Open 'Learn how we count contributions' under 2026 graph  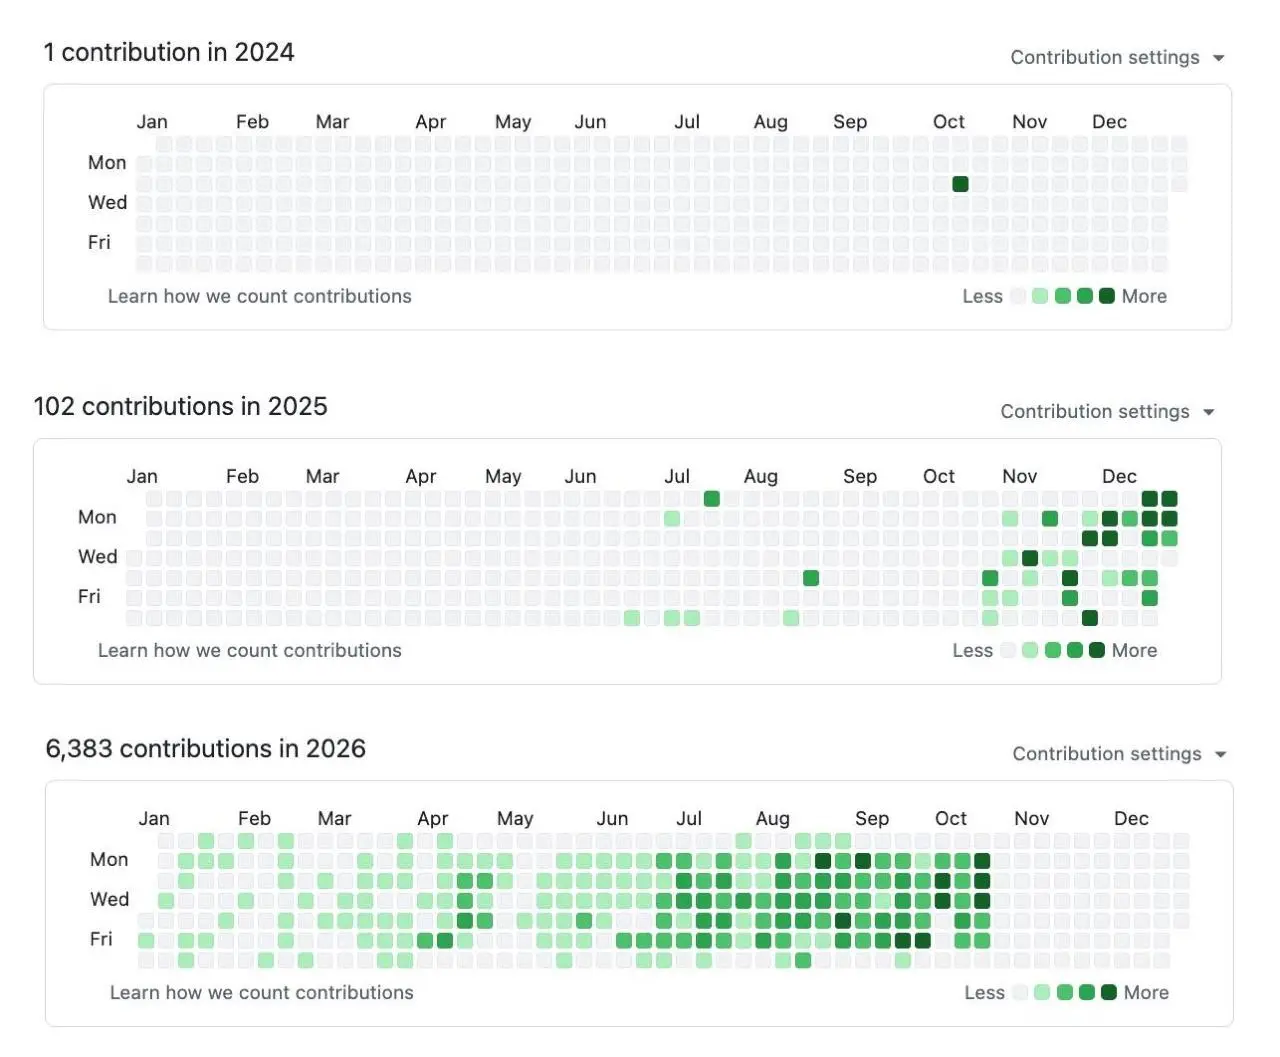[x=262, y=992]
